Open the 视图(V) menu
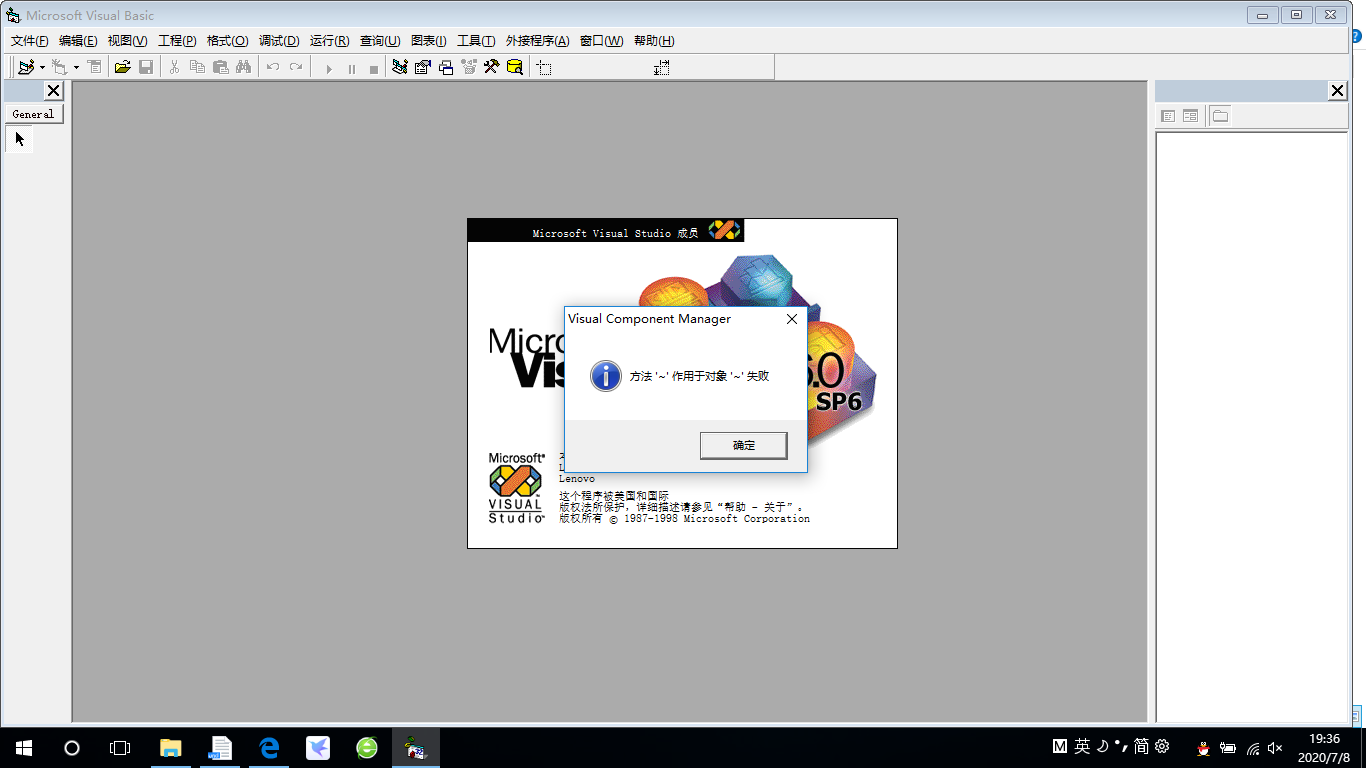Viewport: 1366px width, 768px height. [127, 41]
